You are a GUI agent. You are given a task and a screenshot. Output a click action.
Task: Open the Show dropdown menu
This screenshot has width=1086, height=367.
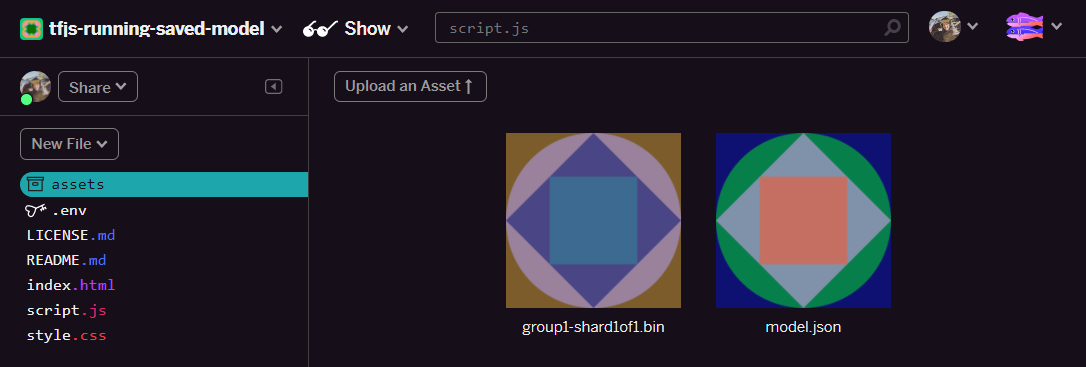tap(355, 29)
